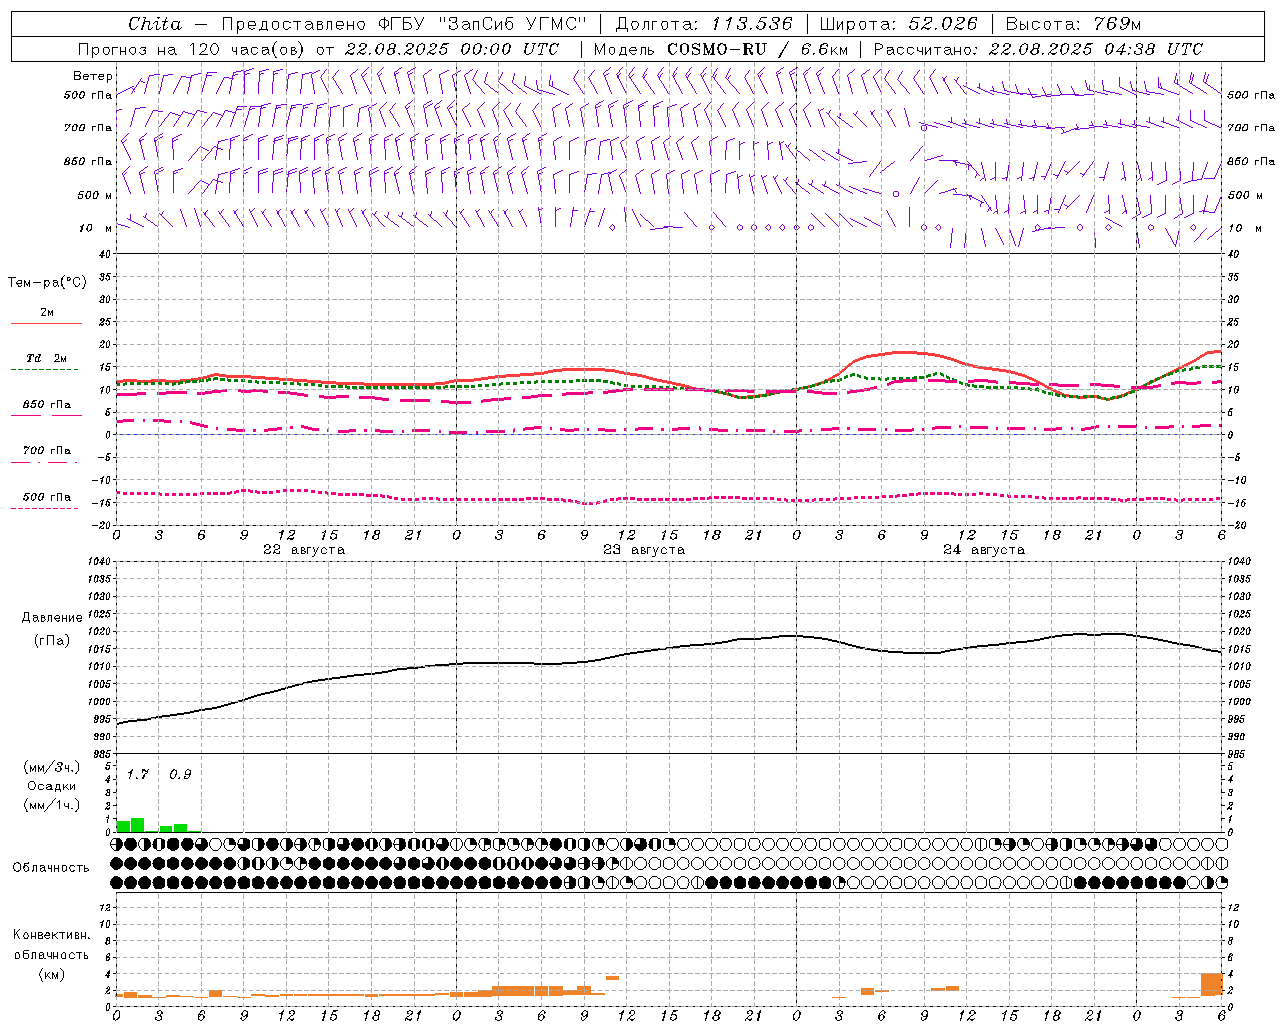Click the "Облачность" cloud cover label
The height and width of the screenshot is (1024, 1280).
coord(51,868)
